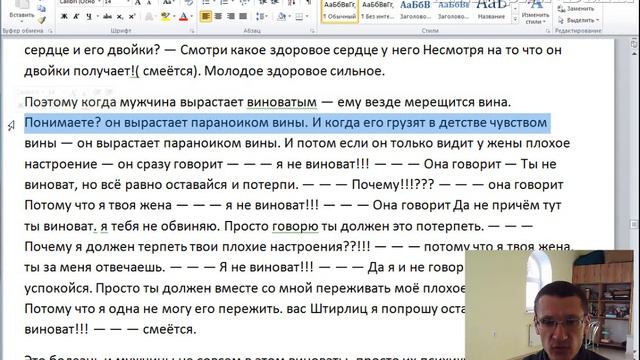Open the Выделить dropdown

[x=578, y=20]
